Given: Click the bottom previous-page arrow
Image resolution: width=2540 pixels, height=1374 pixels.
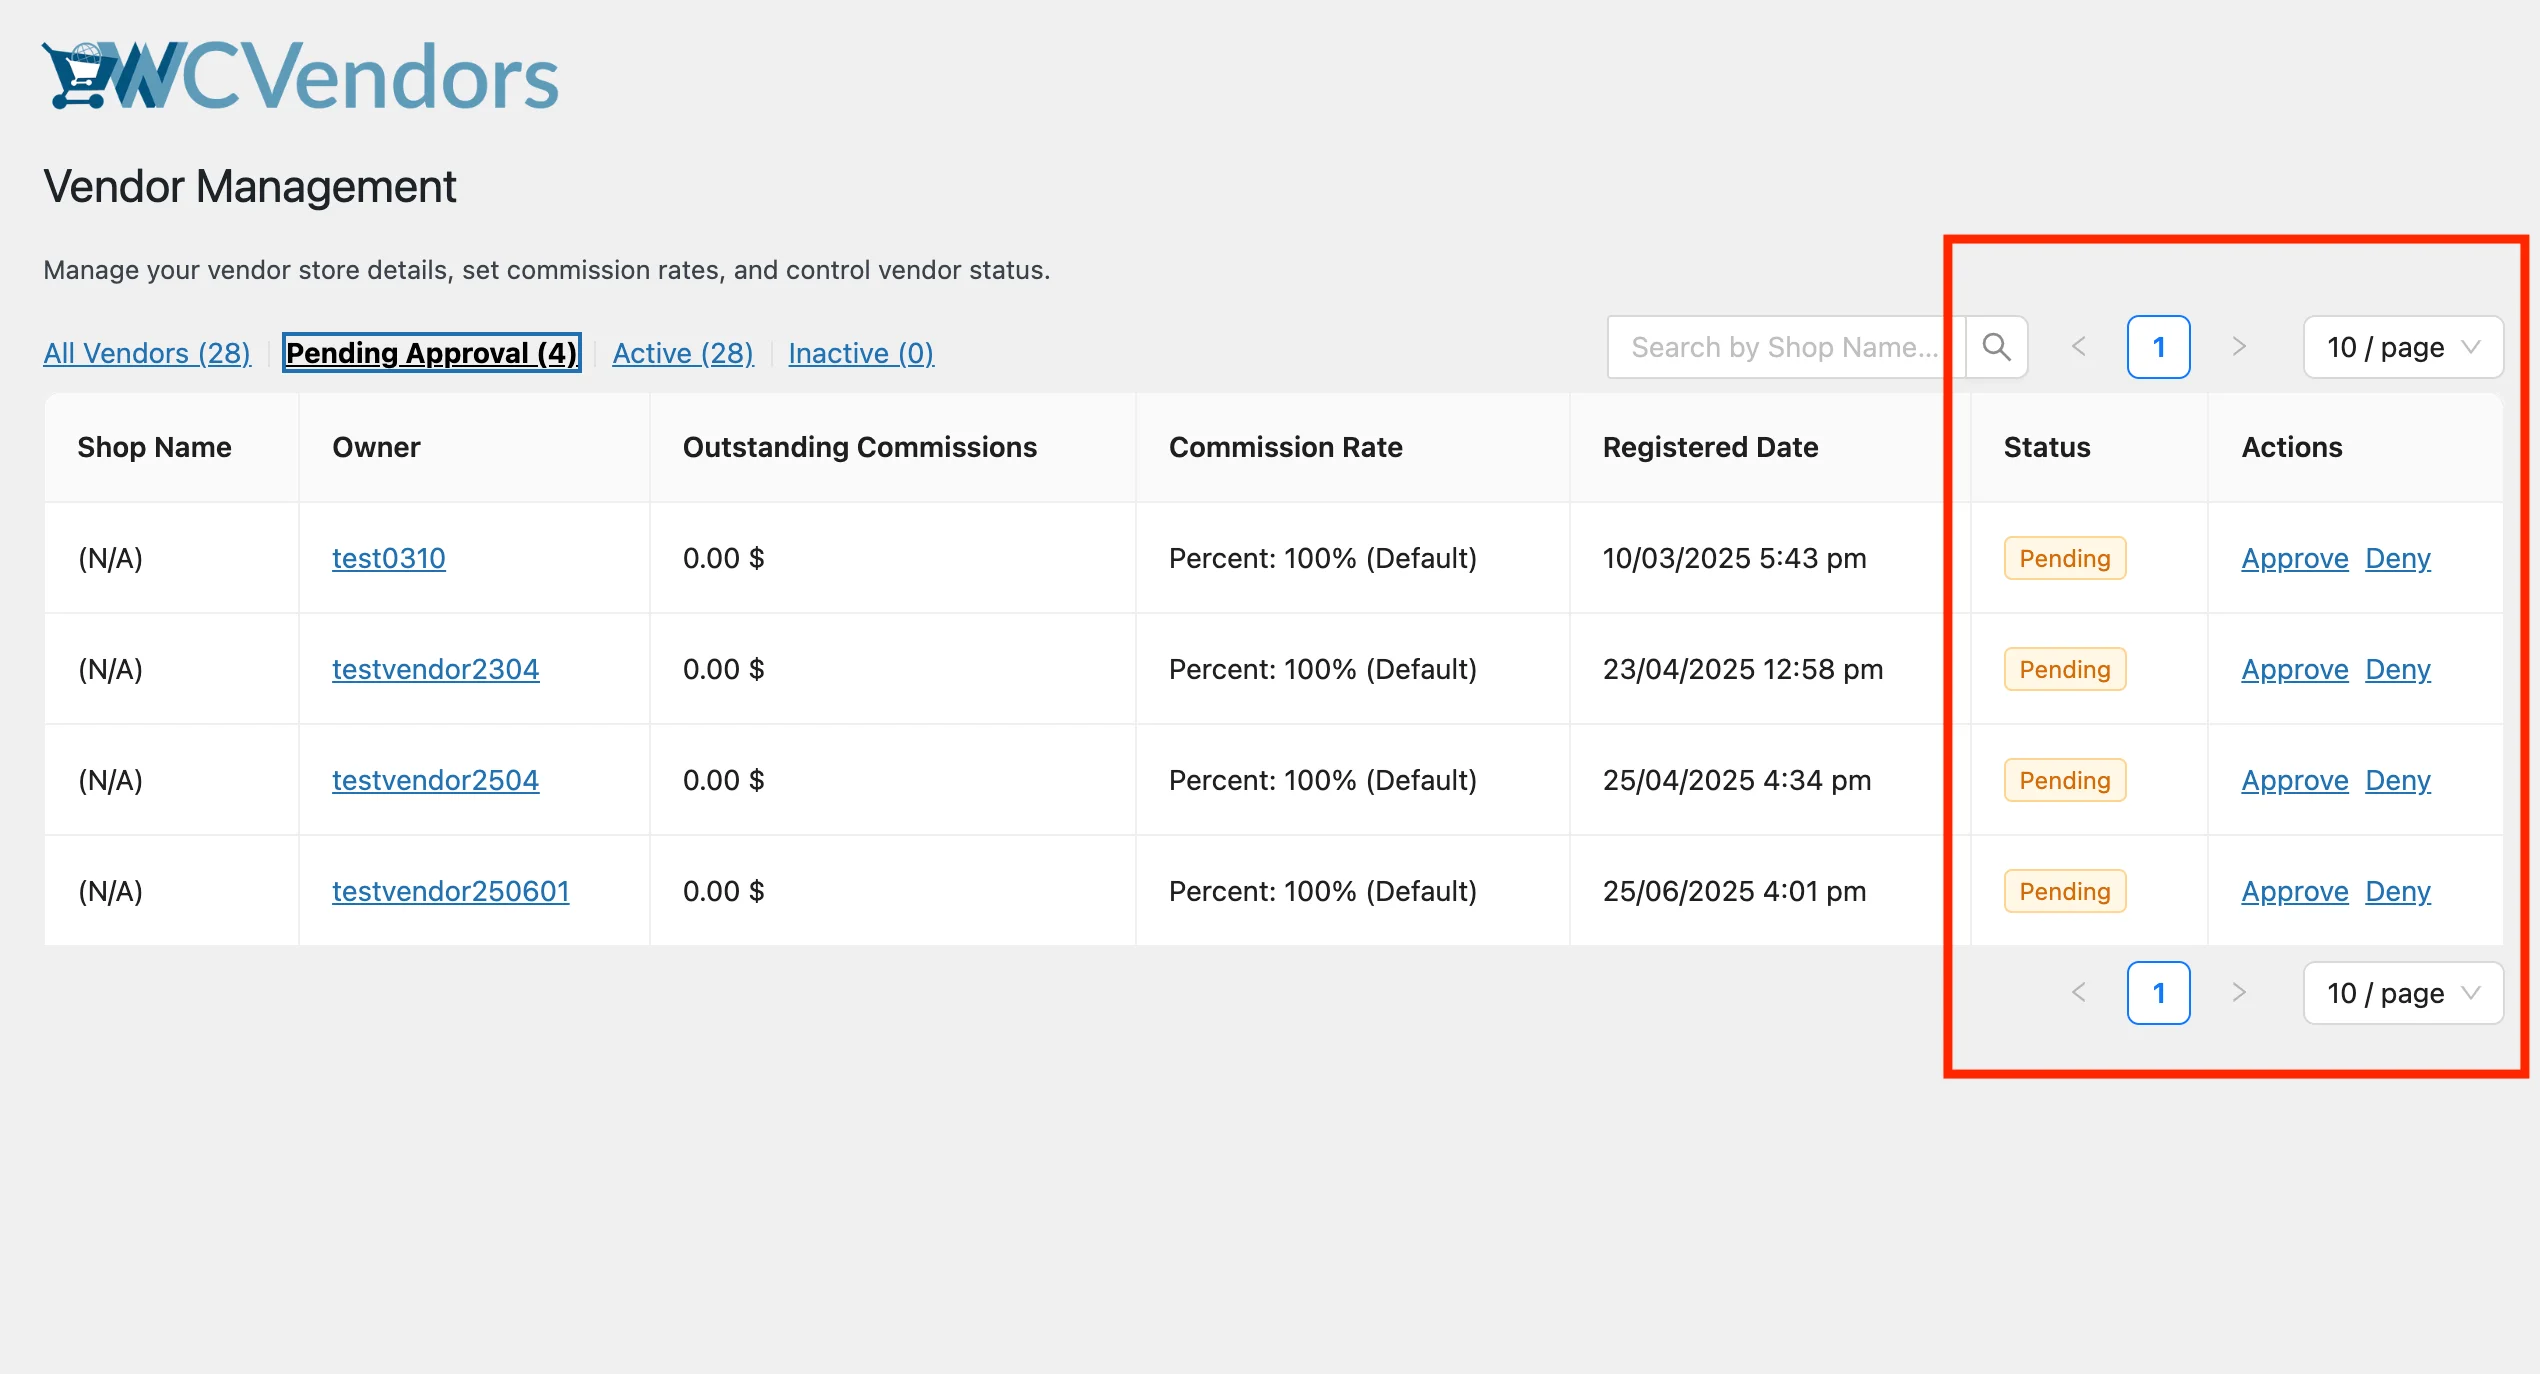Looking at the screenshot, I should click(x=2079, y=993).
